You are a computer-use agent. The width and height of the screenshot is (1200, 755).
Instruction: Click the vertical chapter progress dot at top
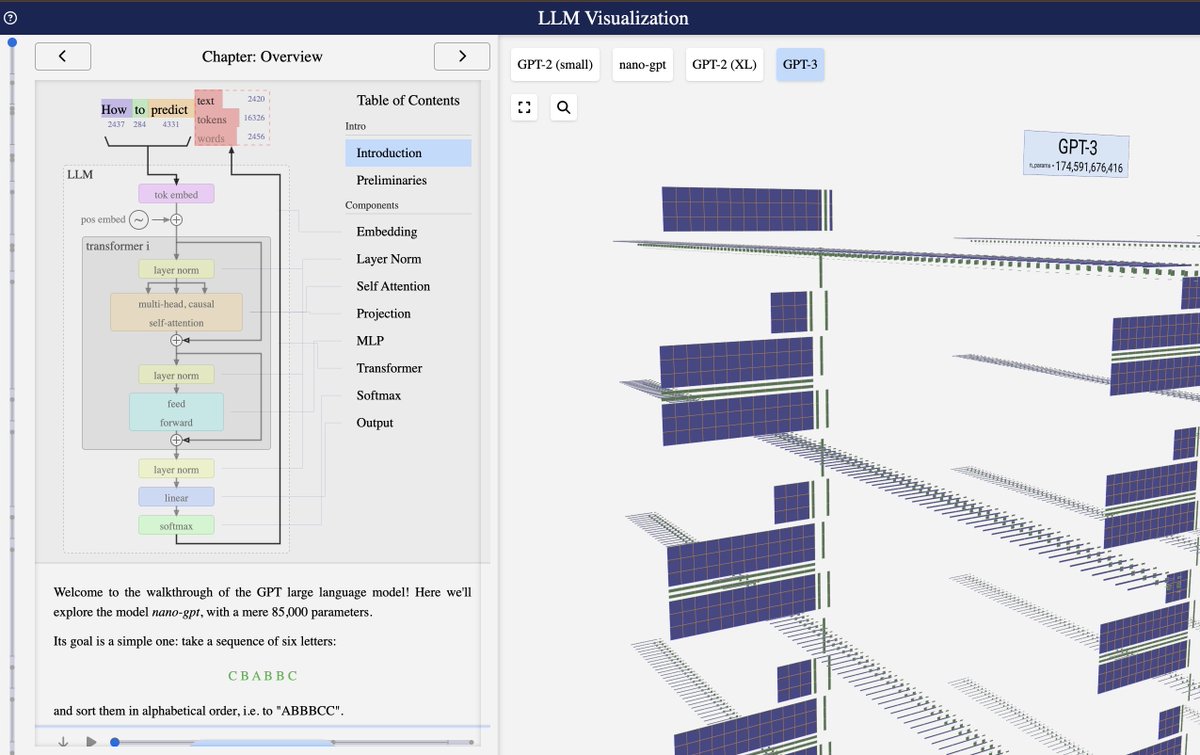[x=12, y=43]
